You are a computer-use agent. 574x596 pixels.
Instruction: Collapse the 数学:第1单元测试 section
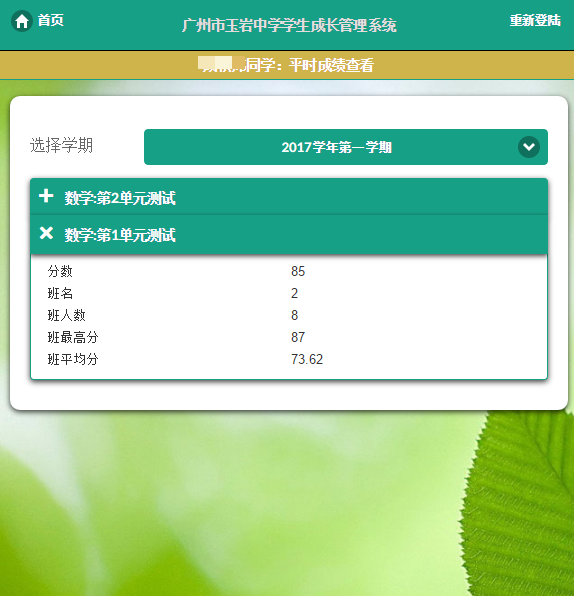[289, 234]
